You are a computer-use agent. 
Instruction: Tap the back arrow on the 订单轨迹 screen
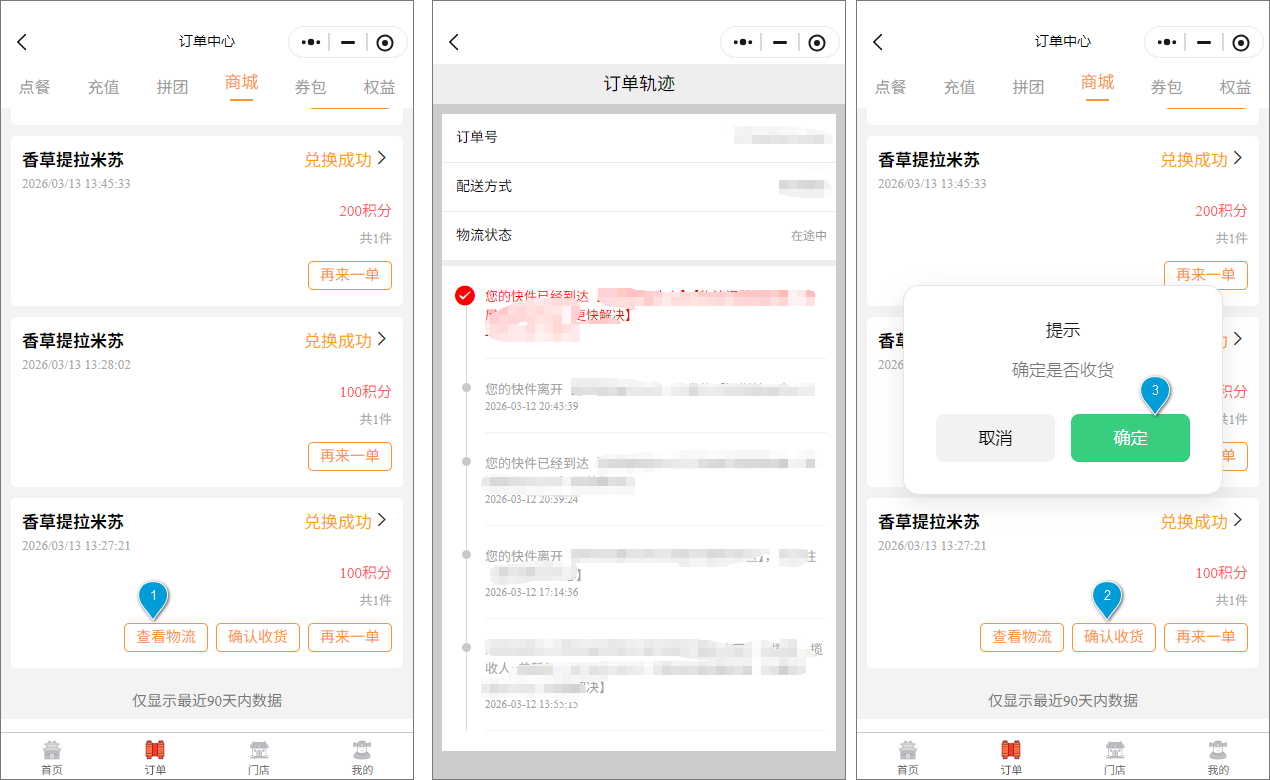click(x=454, y=42)
